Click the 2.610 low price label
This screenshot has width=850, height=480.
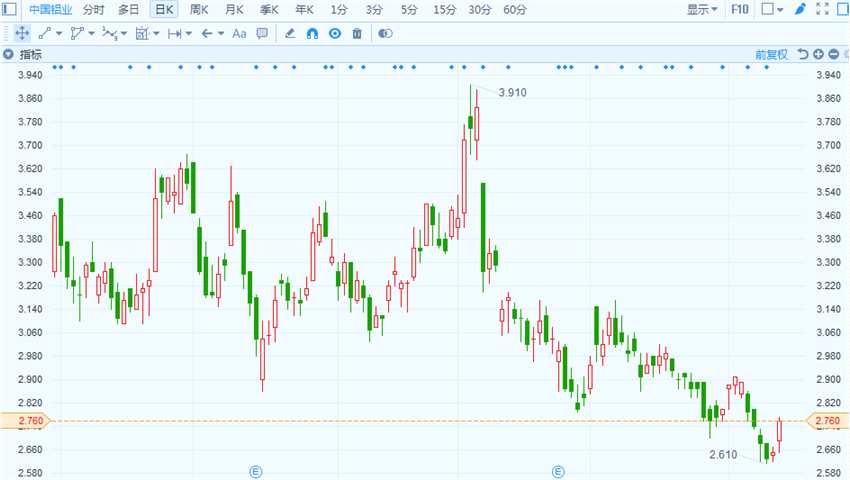pyautogui.click(x=723, y=455)
